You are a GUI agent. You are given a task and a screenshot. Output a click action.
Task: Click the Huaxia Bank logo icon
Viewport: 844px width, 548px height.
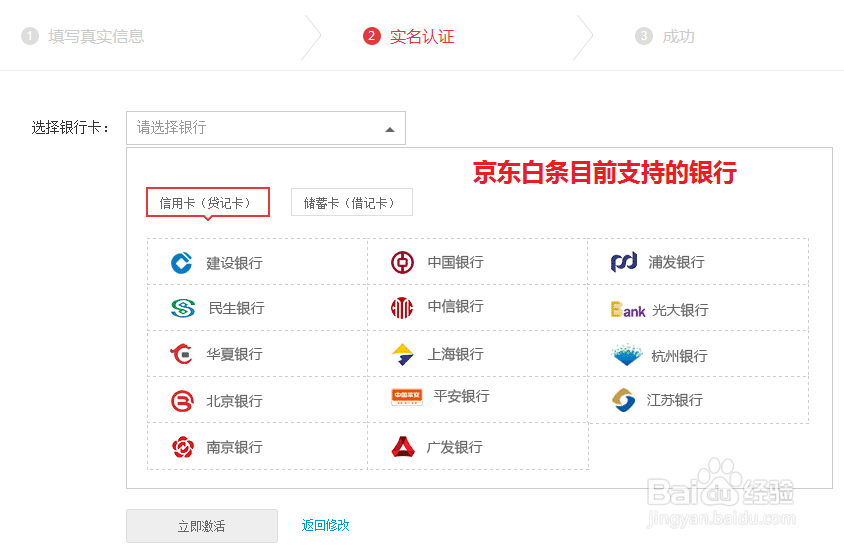[181, 354]
